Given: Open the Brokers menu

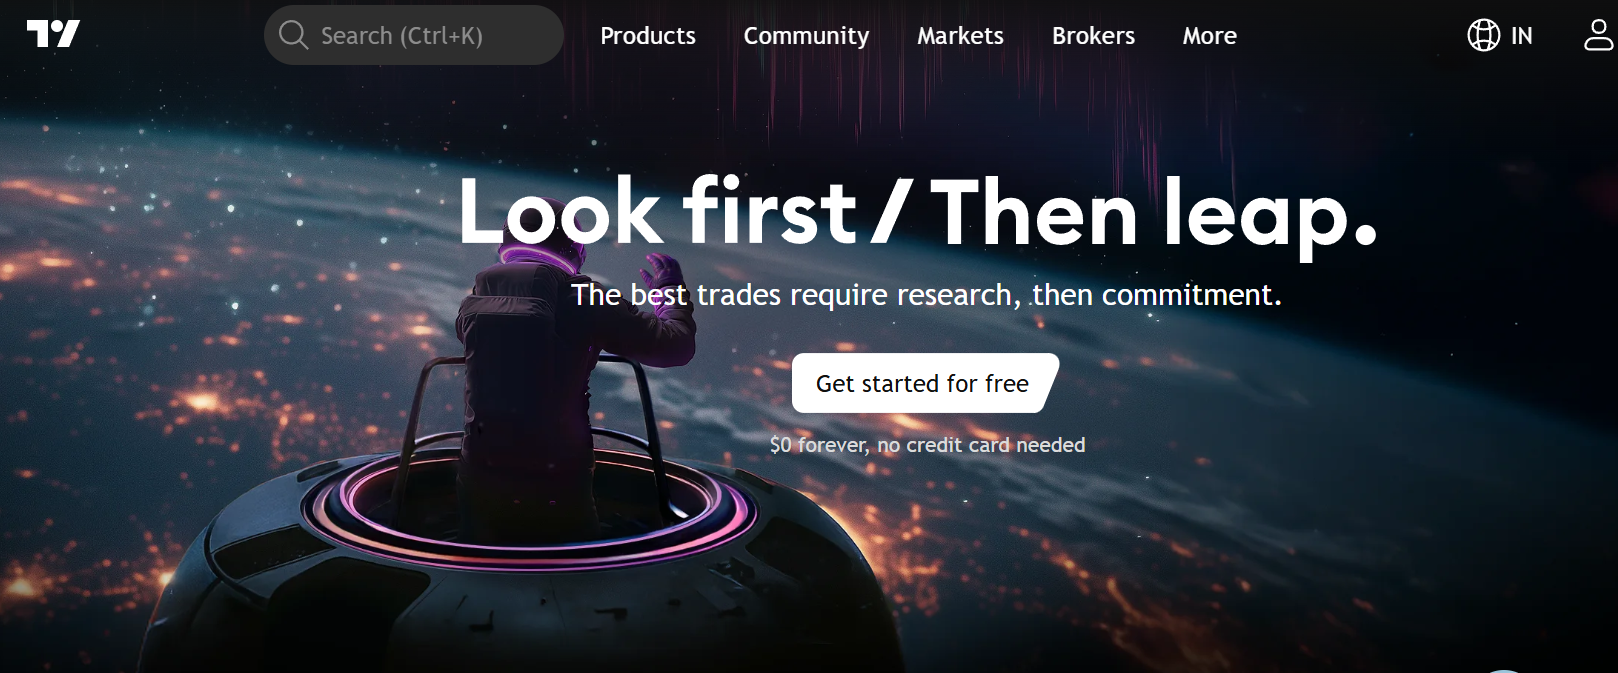Looking at the screenshot, I should [x=1093, y=36].
